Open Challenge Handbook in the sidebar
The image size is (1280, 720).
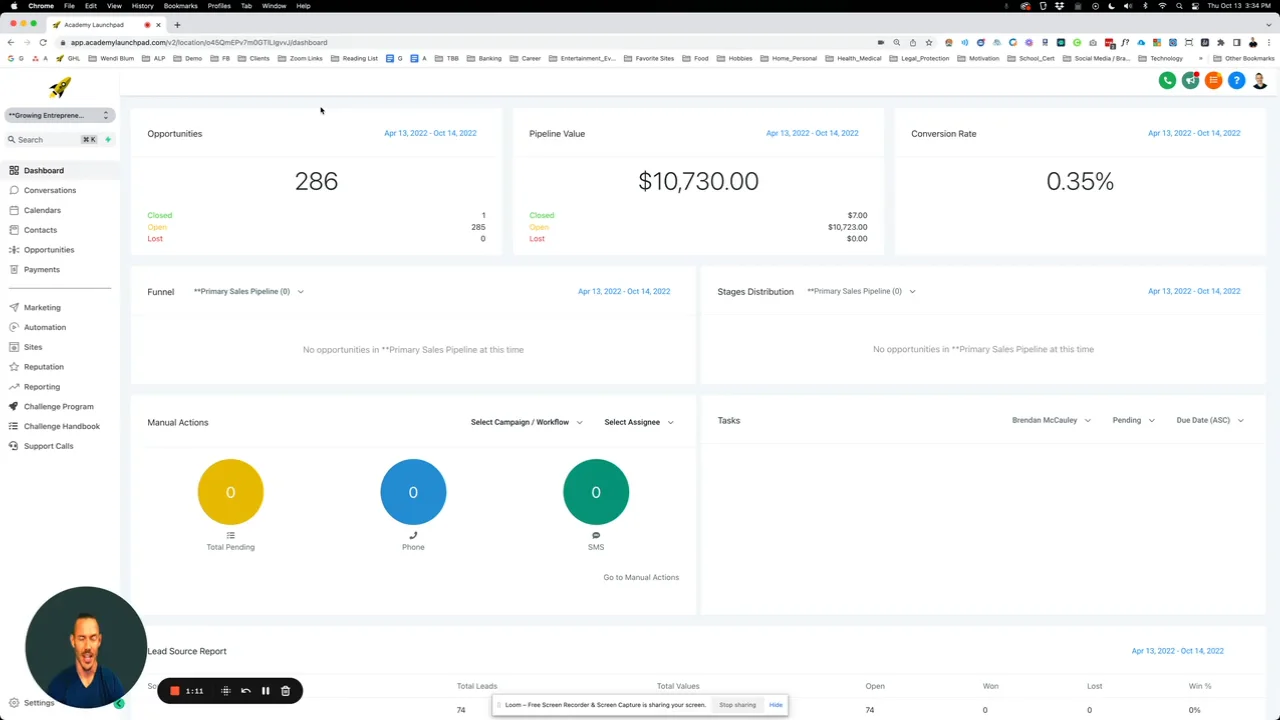pyautogui.click(x=61, y=426)
